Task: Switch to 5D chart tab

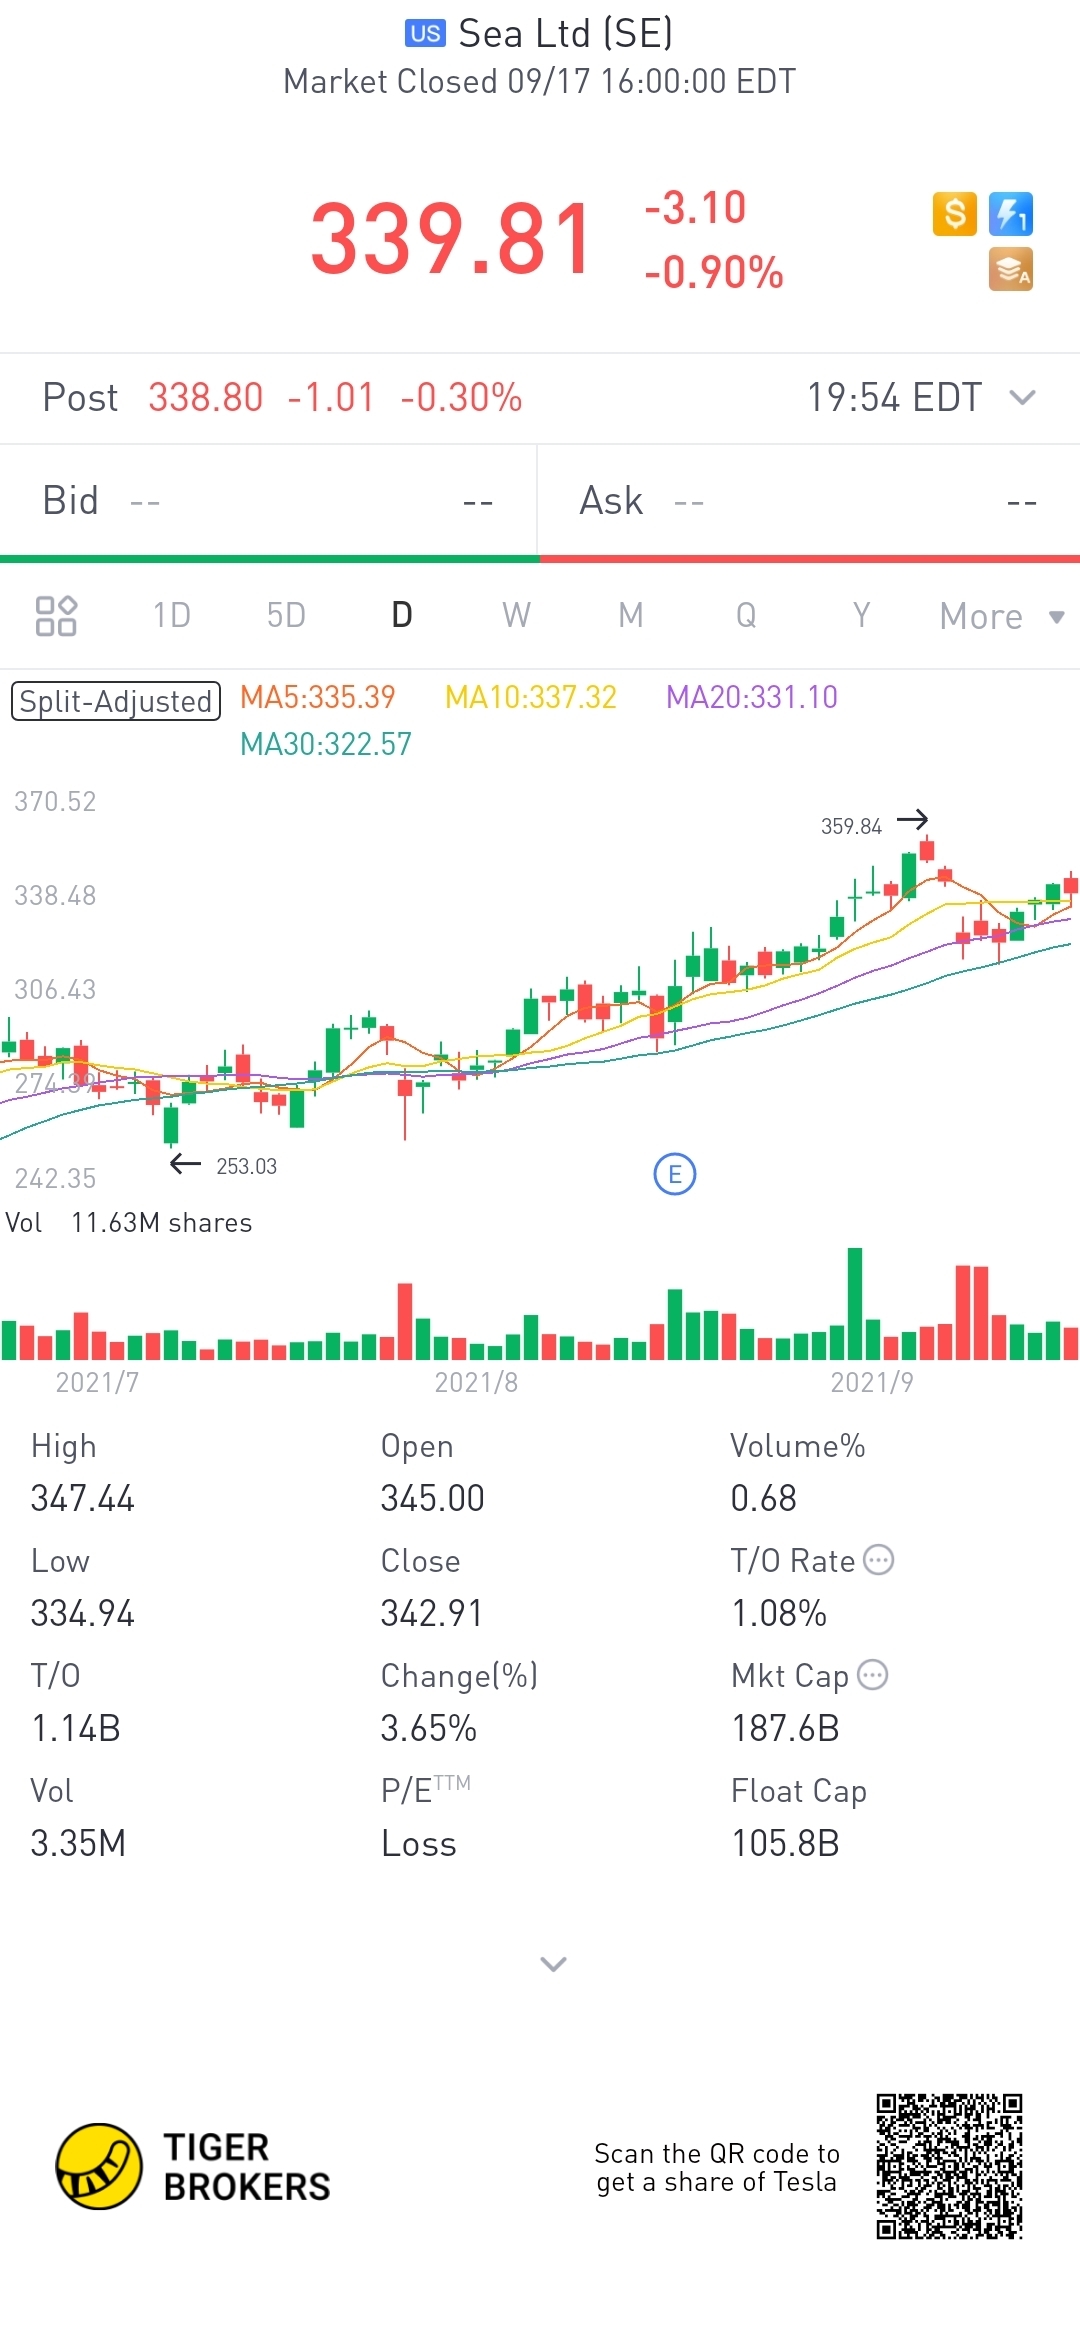Action: [x=286, y=615]
